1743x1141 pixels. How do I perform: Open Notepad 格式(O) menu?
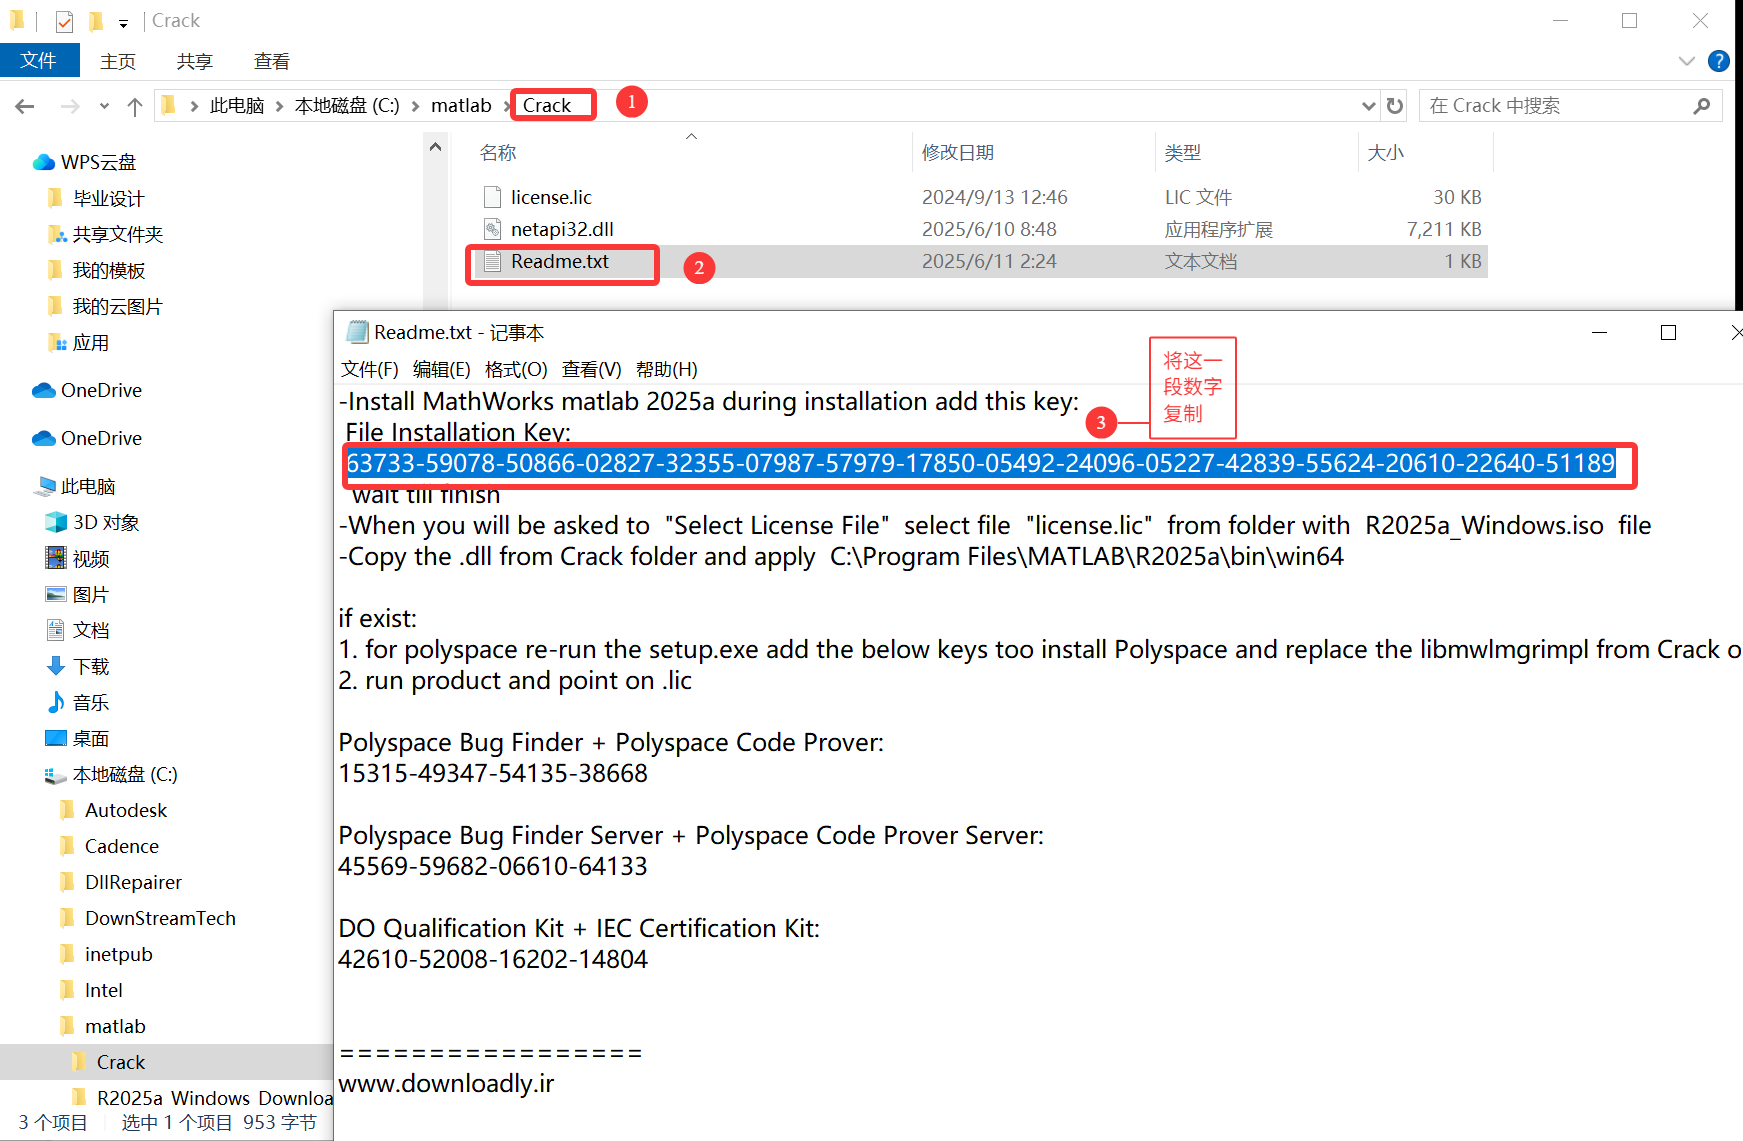coord(516,369)
